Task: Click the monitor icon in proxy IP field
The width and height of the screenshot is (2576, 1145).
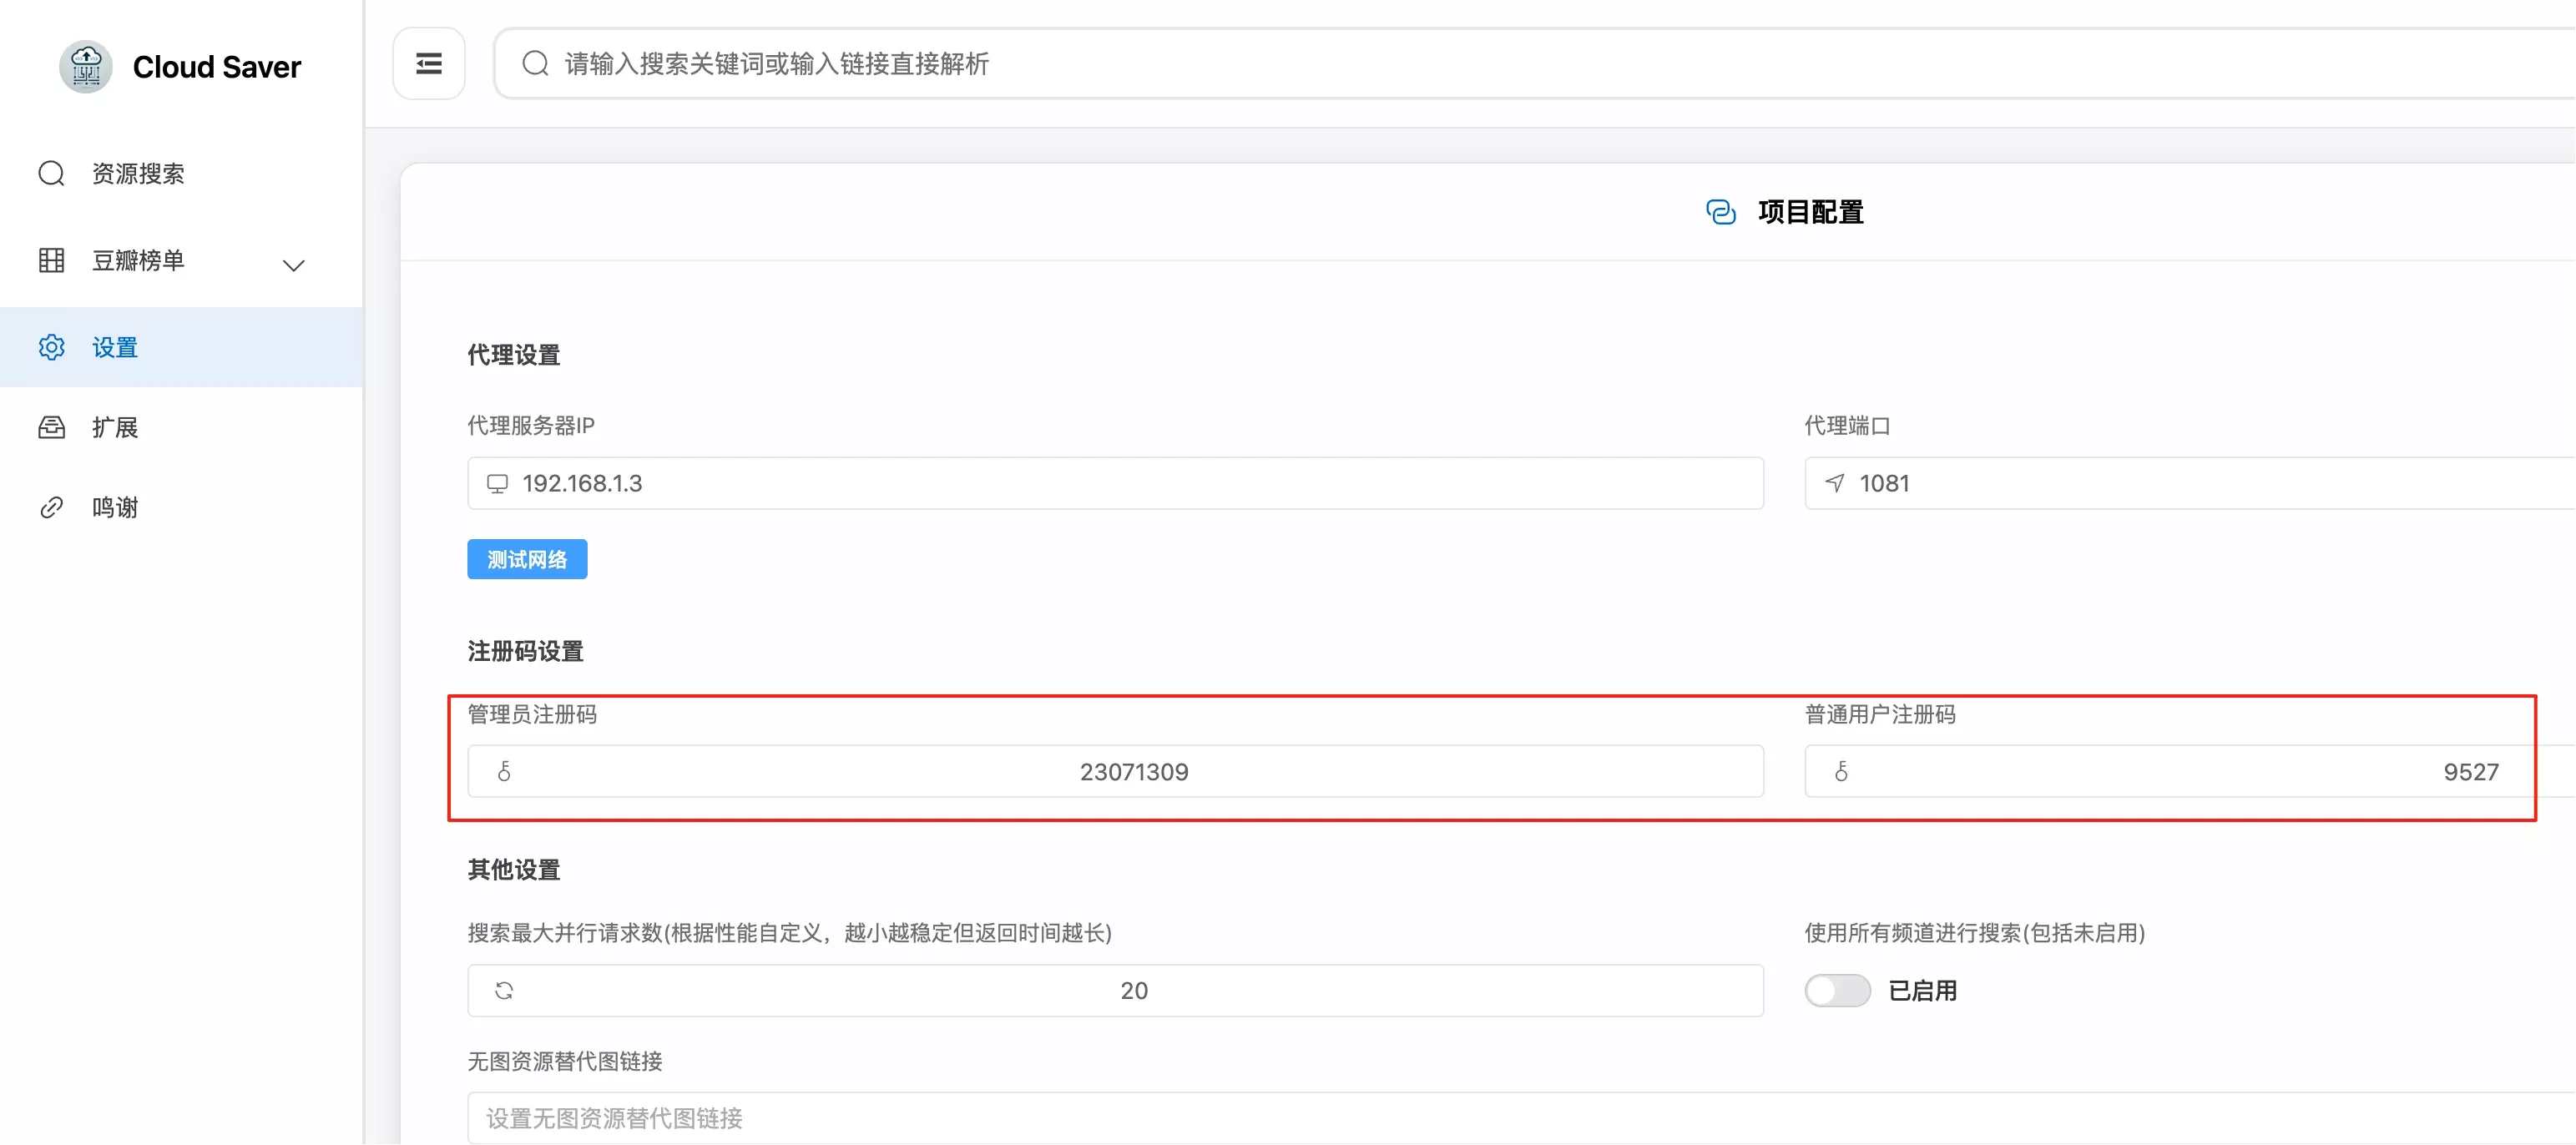Action: [x=497, y=484]
